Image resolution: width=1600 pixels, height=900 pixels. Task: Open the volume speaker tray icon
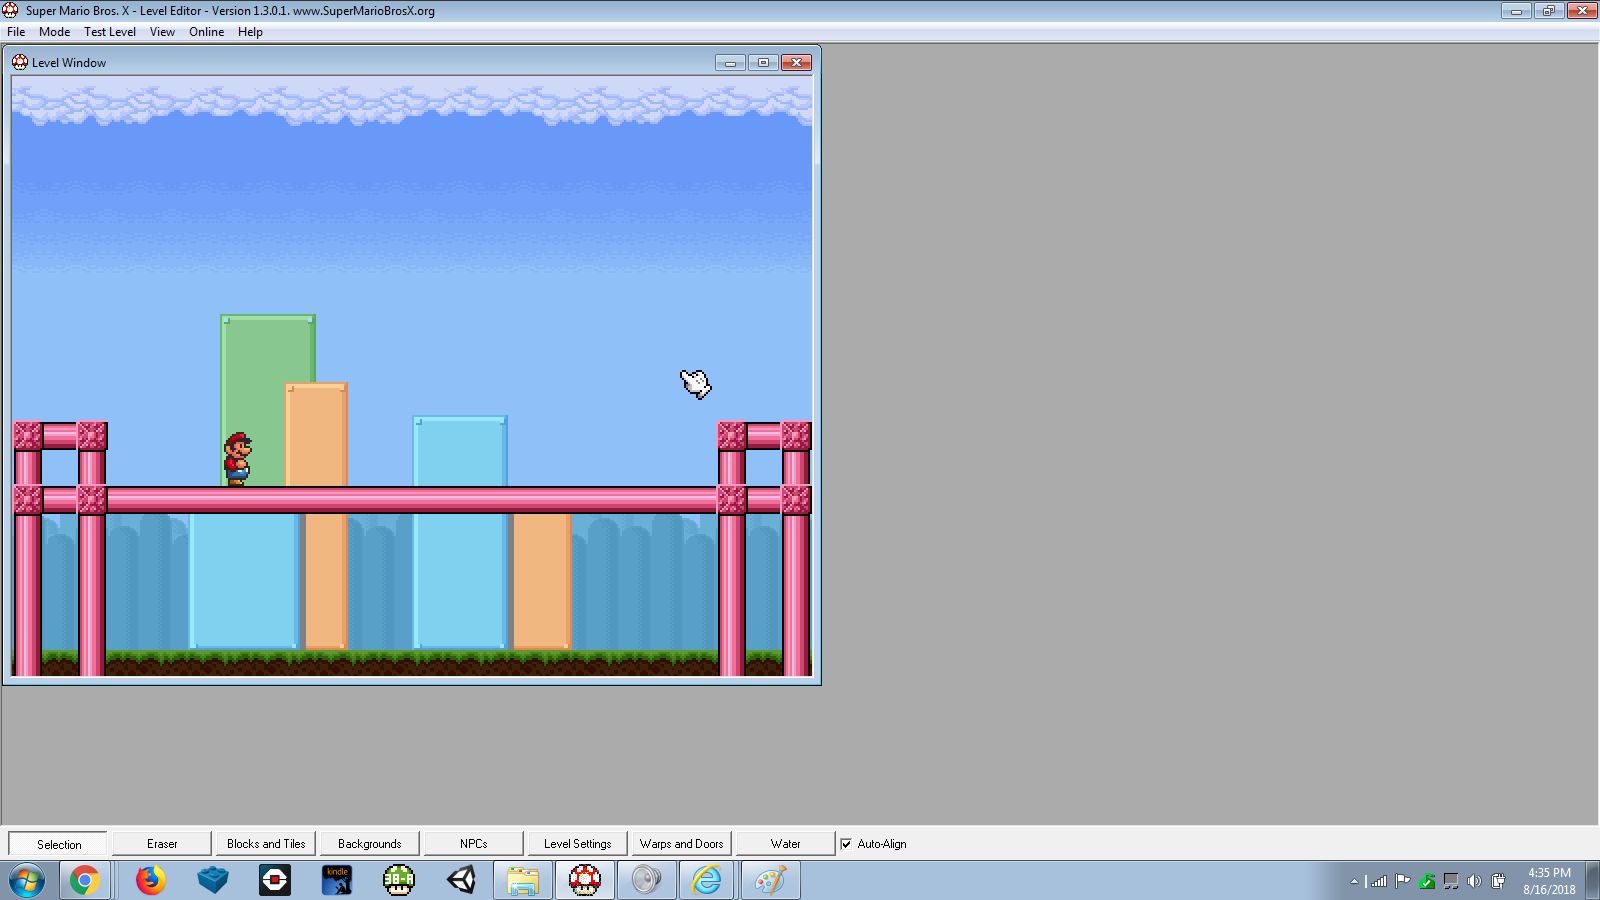click(x=1474, y=881)
